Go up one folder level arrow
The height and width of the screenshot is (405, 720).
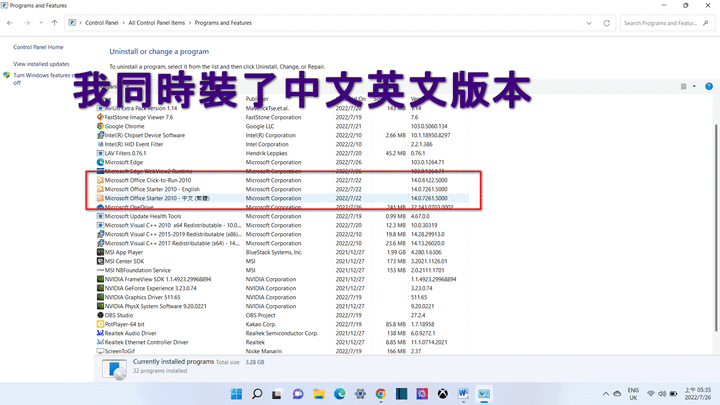(x=55, y=22)
